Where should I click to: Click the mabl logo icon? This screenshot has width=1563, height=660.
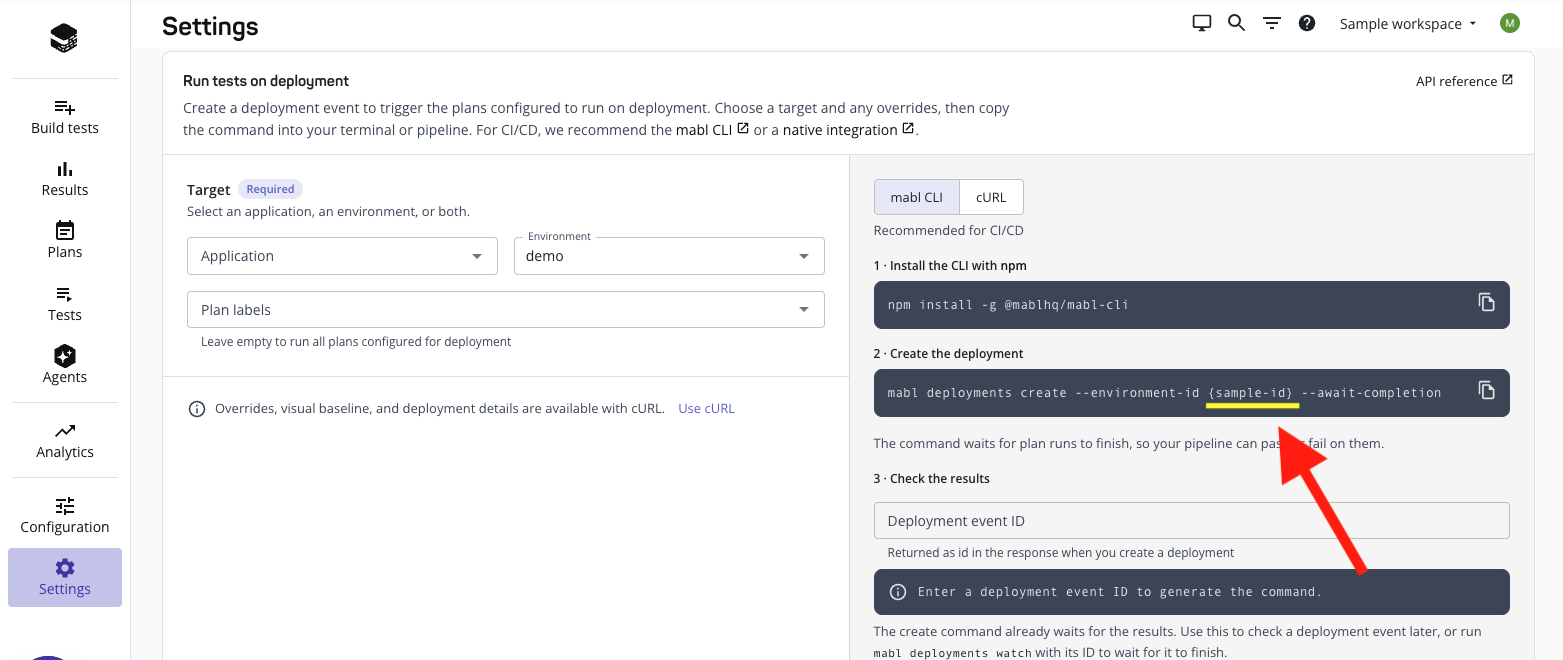tap(64, 38)
